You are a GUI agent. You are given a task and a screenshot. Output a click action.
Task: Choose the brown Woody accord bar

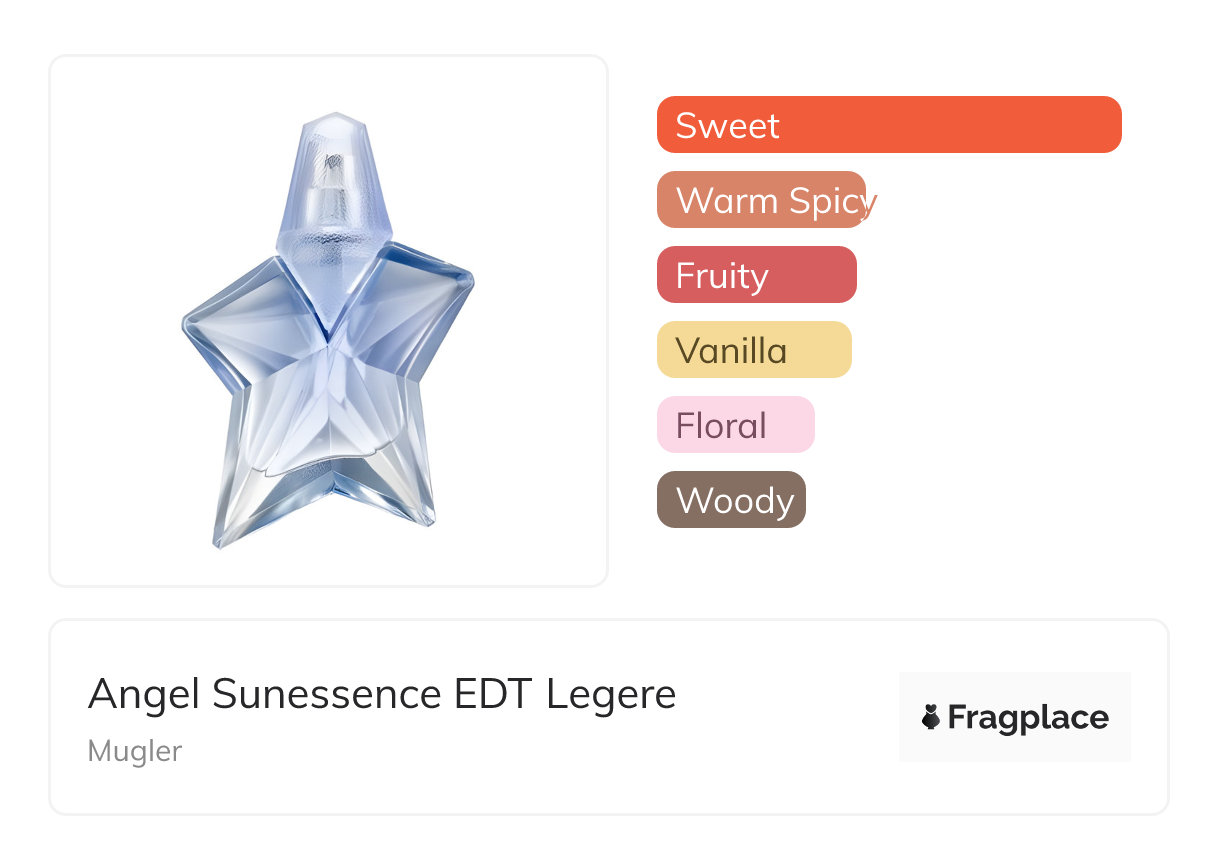tap(731, 500)
